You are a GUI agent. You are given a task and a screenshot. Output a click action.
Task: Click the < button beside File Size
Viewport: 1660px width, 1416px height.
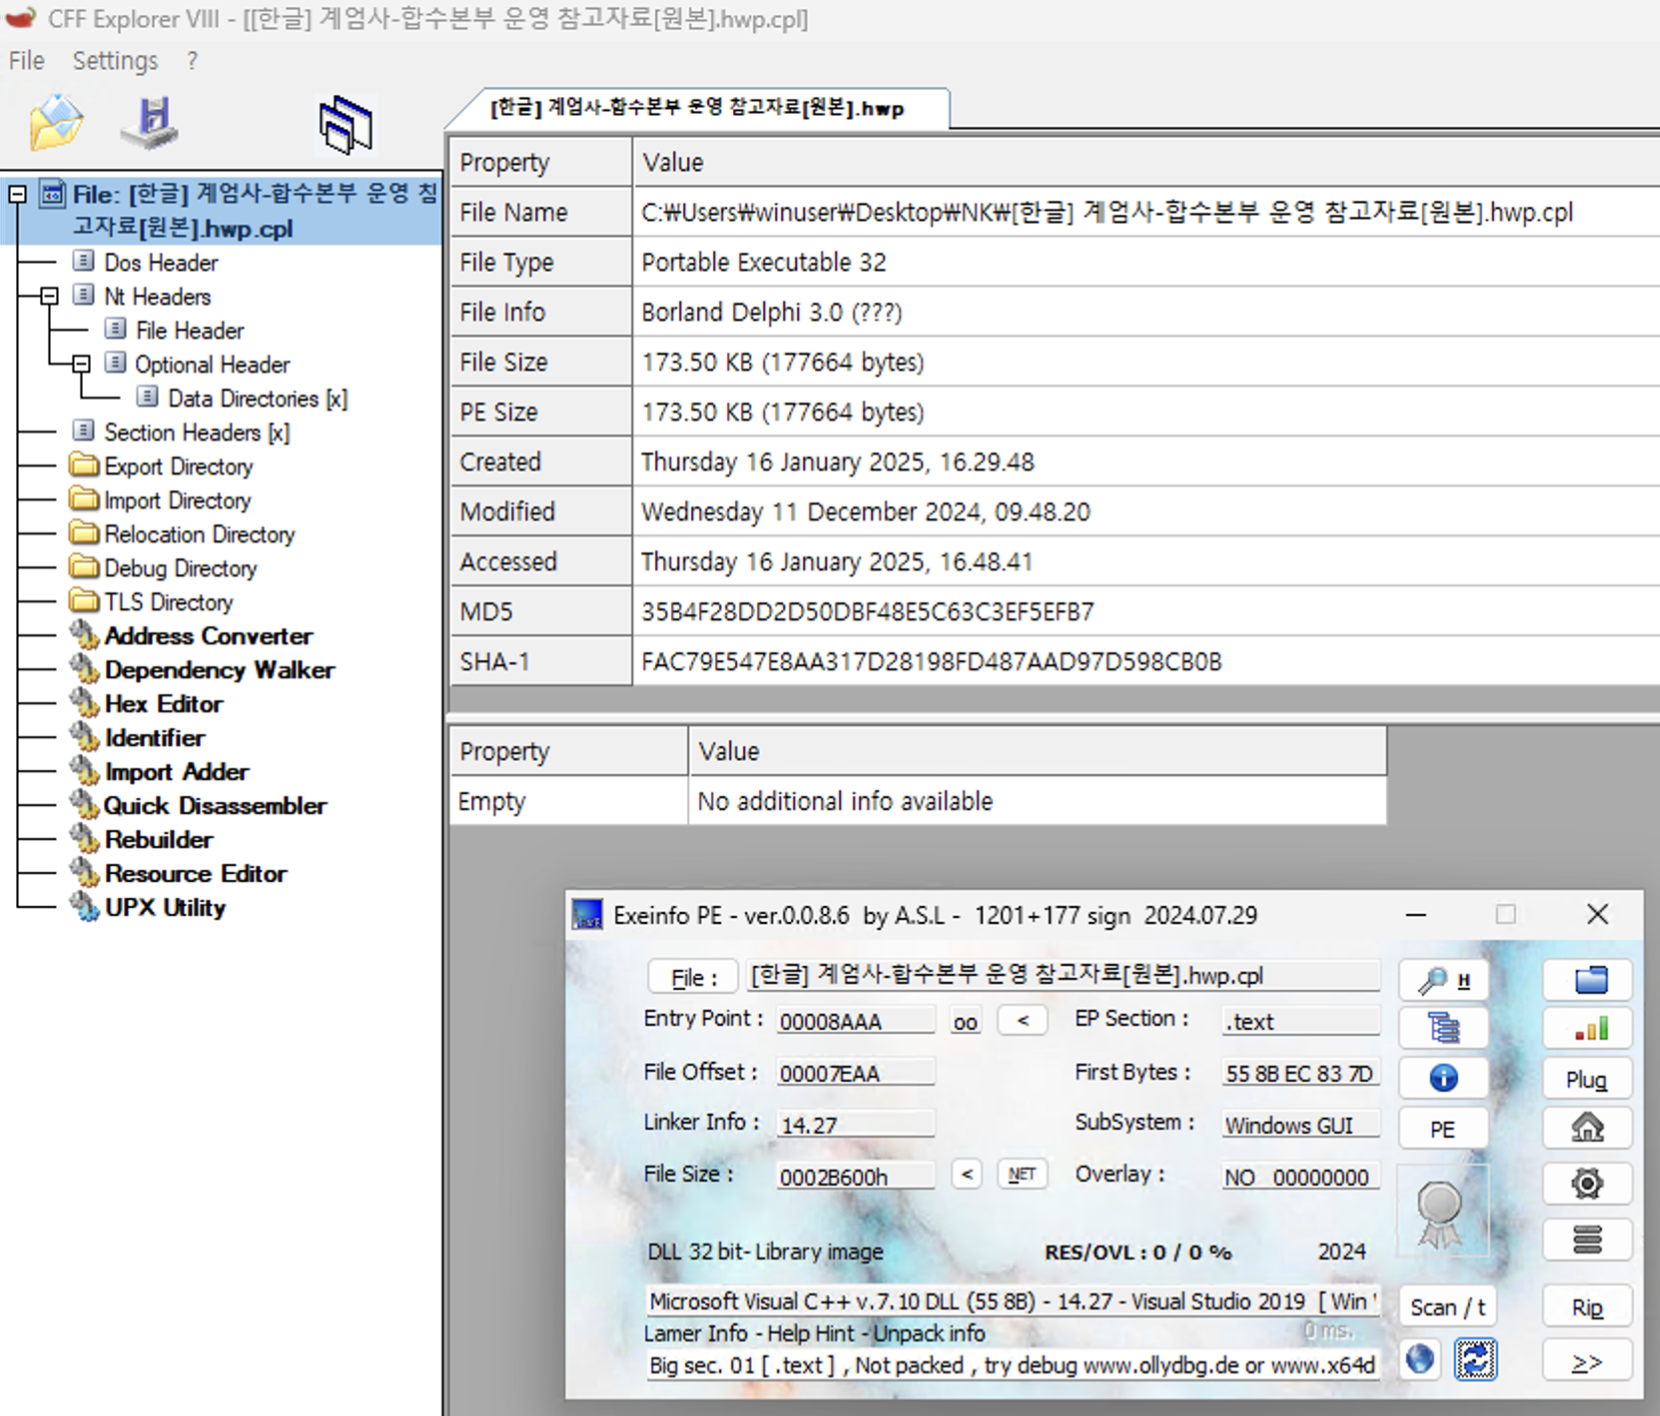click(966, 1174)
